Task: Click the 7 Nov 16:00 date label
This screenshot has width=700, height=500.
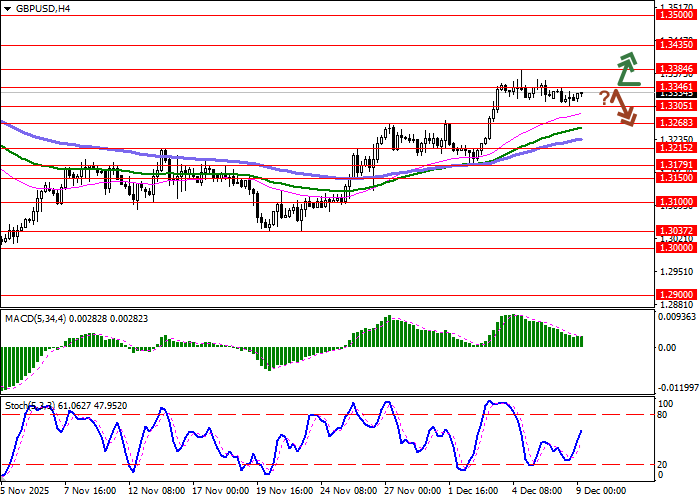Action: coord(90,491)
